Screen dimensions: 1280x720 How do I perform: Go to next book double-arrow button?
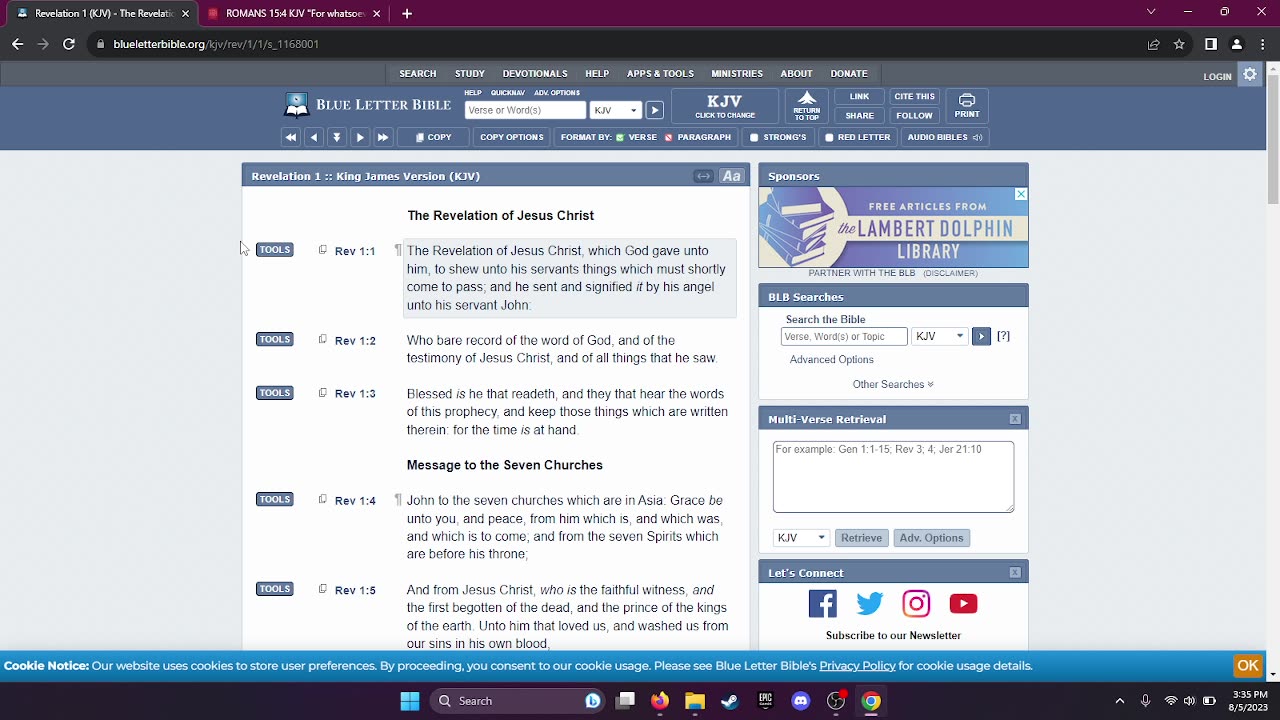pyautogui.click(x=383, y=137)
